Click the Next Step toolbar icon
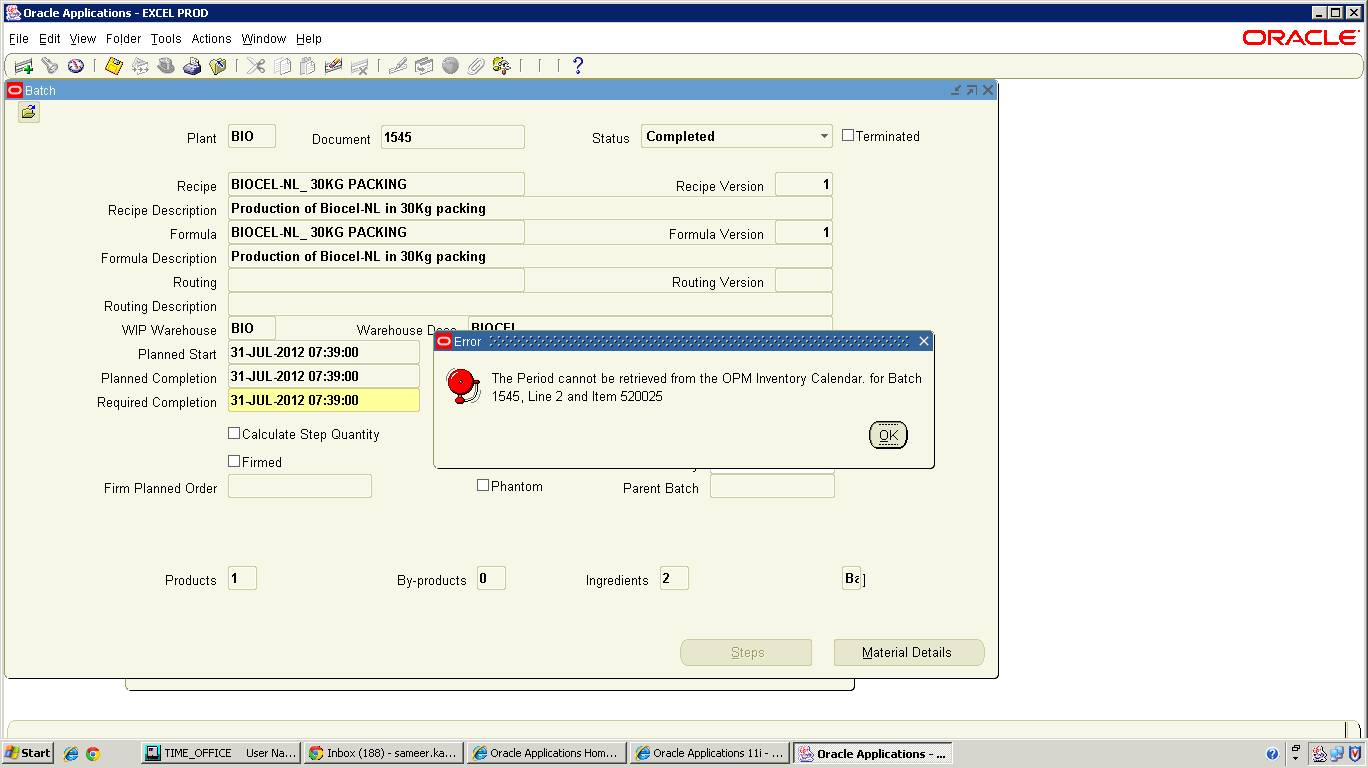Viewport: 1368px width, 768px height. (x=140, y=66)
